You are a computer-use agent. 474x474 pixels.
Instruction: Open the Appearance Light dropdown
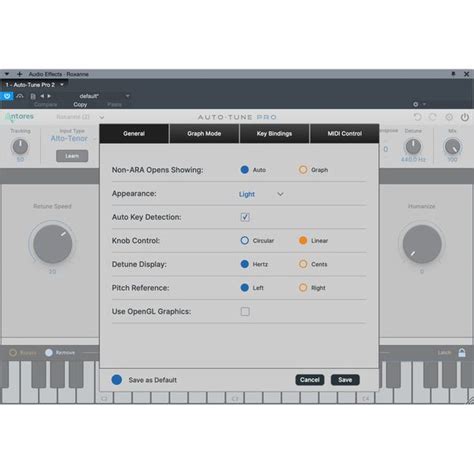click(x=261, y=194)
